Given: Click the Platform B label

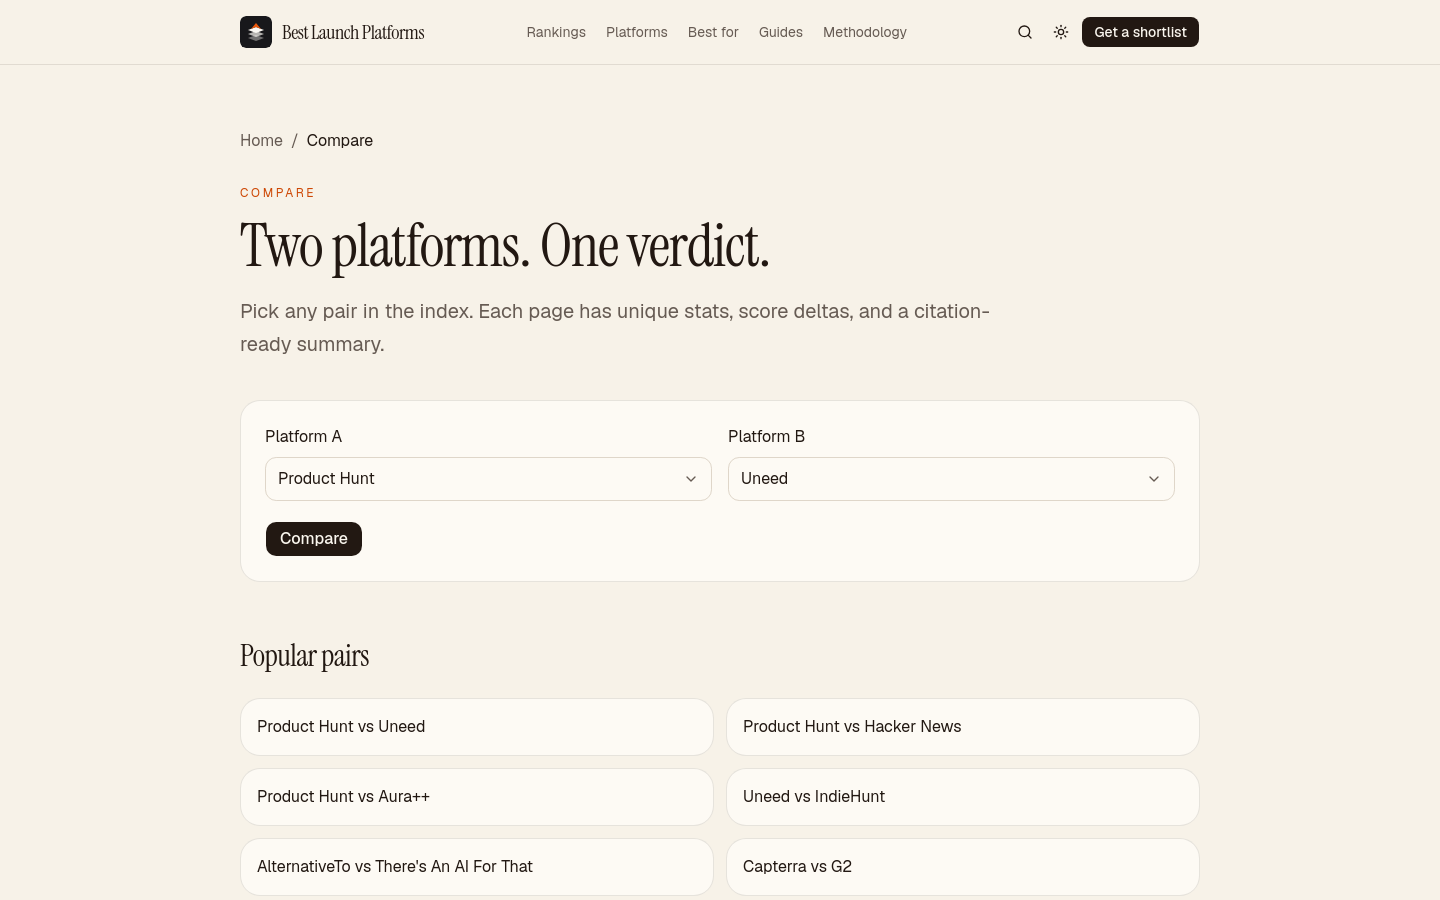Looking at the screenshot, I should [766, 436].
